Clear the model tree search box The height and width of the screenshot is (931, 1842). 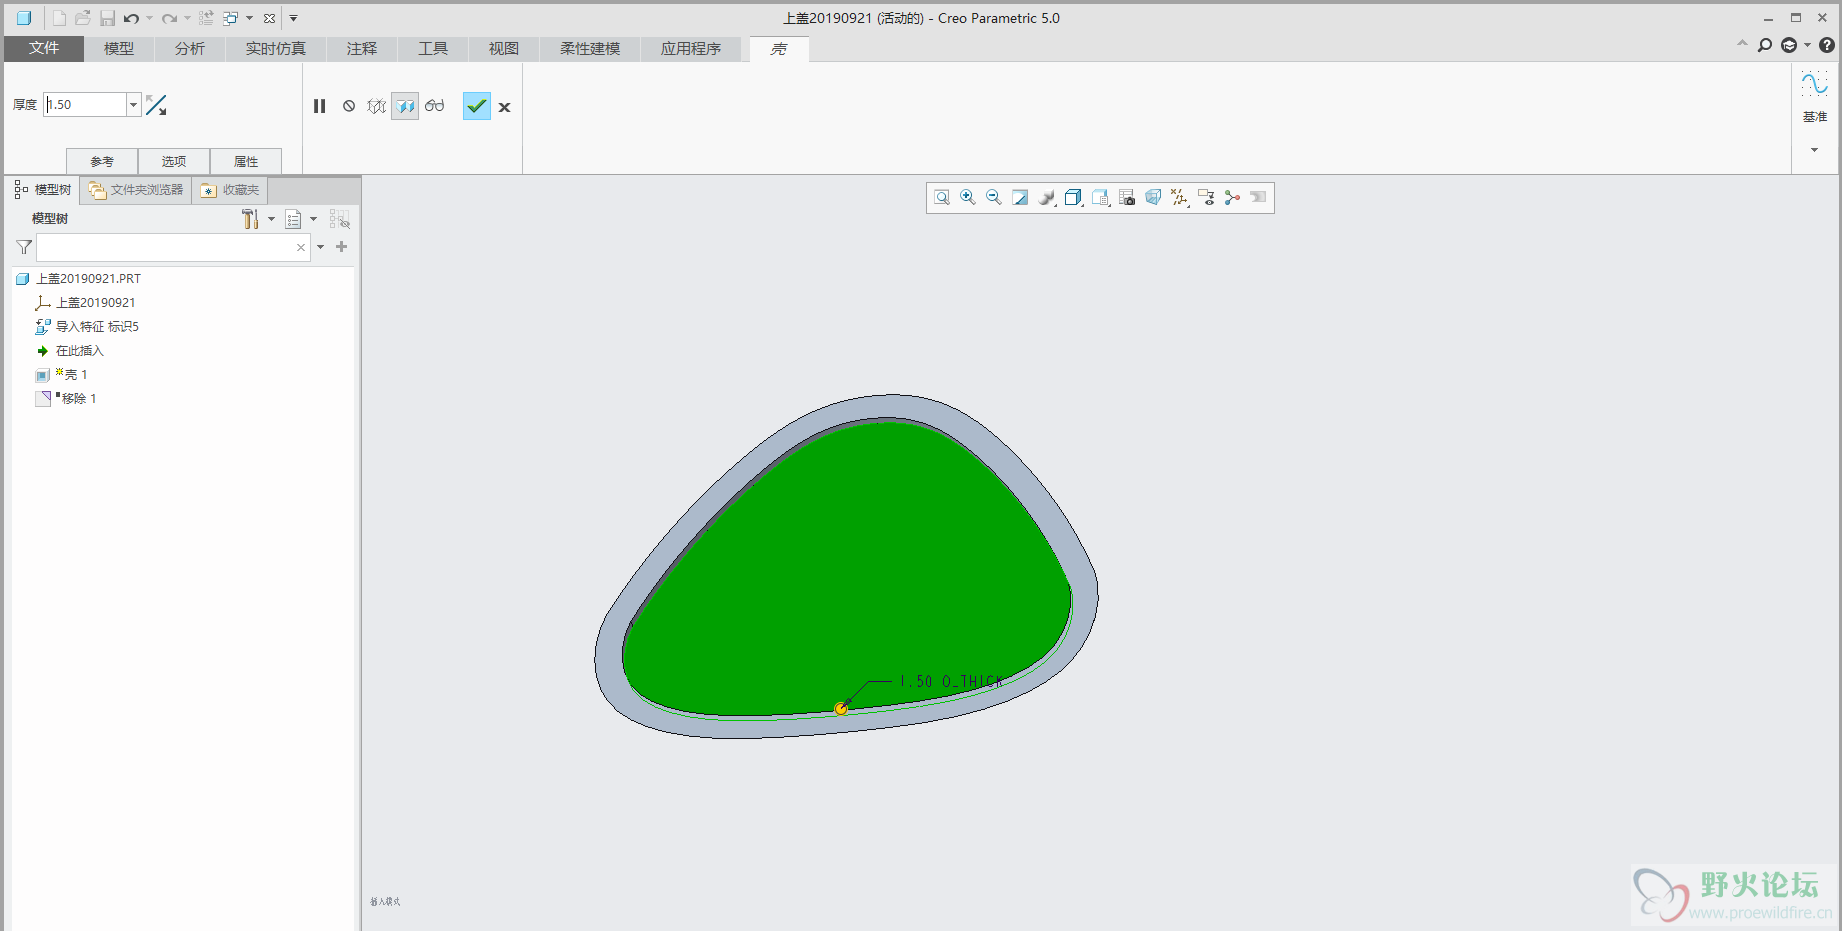tap(301, 247)
